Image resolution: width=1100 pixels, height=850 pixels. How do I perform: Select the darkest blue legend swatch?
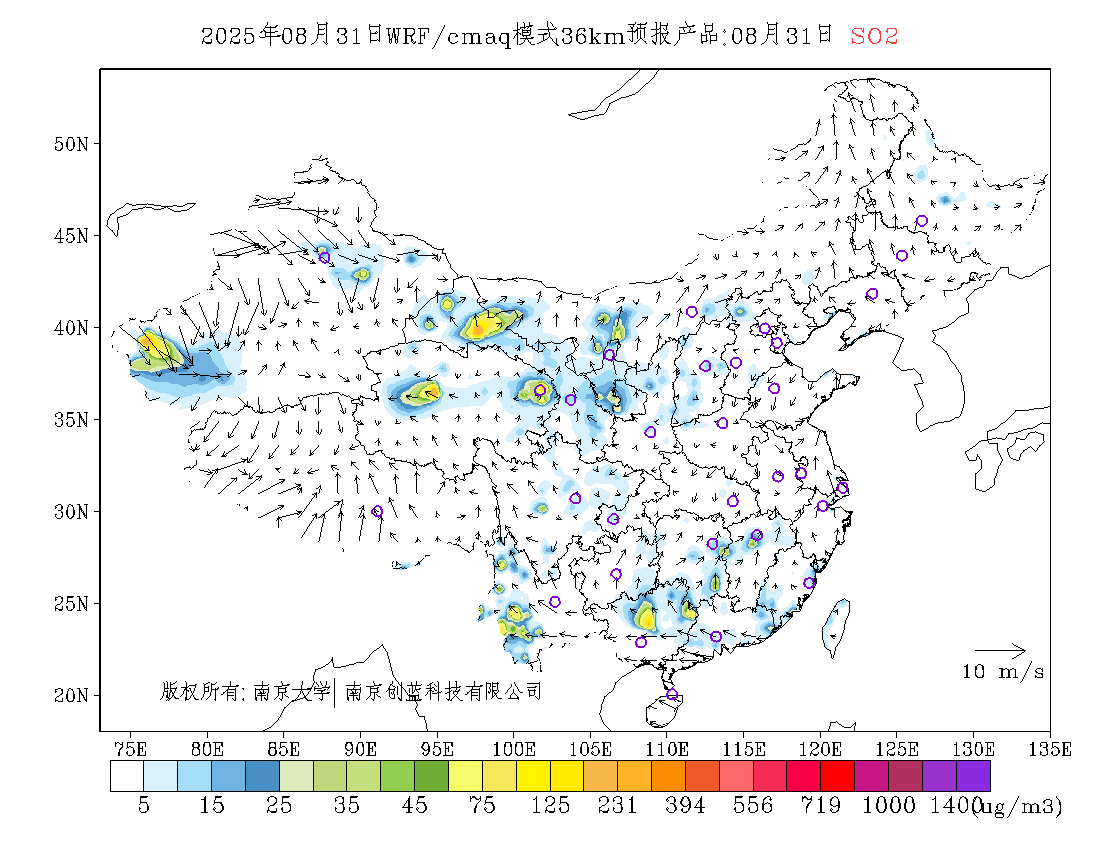click(262, 776)
